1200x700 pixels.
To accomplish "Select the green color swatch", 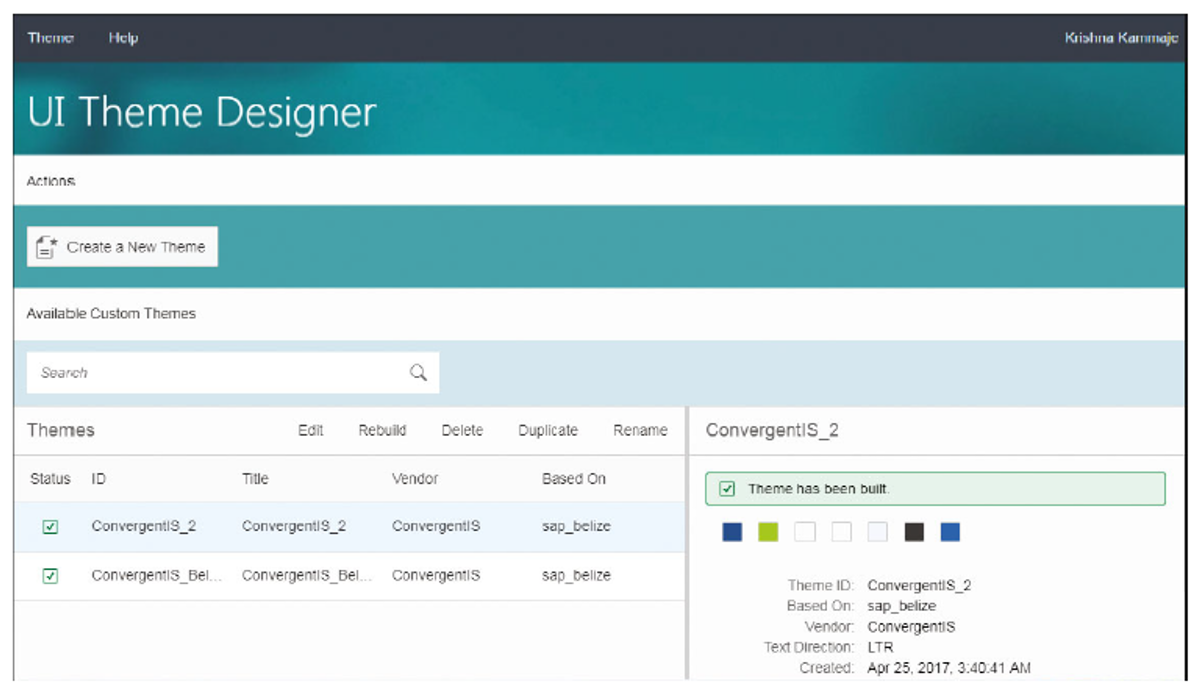I will click(x=767, y=532).
